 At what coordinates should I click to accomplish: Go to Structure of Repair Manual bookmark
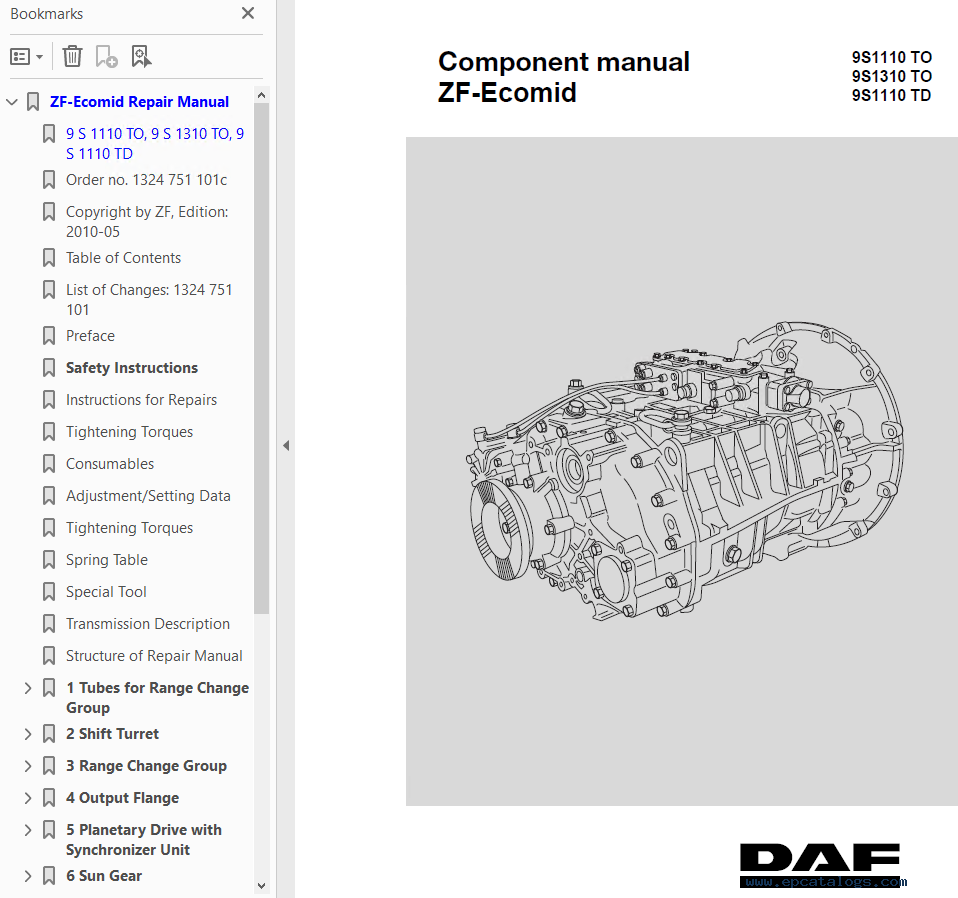[x=154, y=655]
